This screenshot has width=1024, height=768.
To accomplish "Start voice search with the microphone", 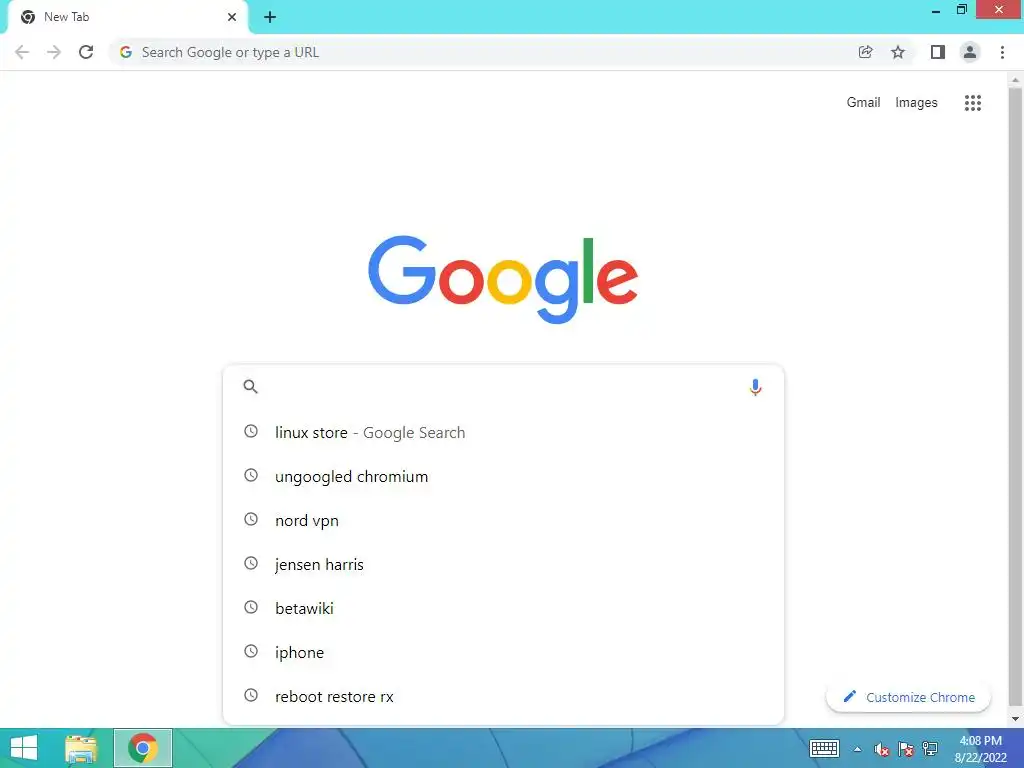I will [755, 387].
